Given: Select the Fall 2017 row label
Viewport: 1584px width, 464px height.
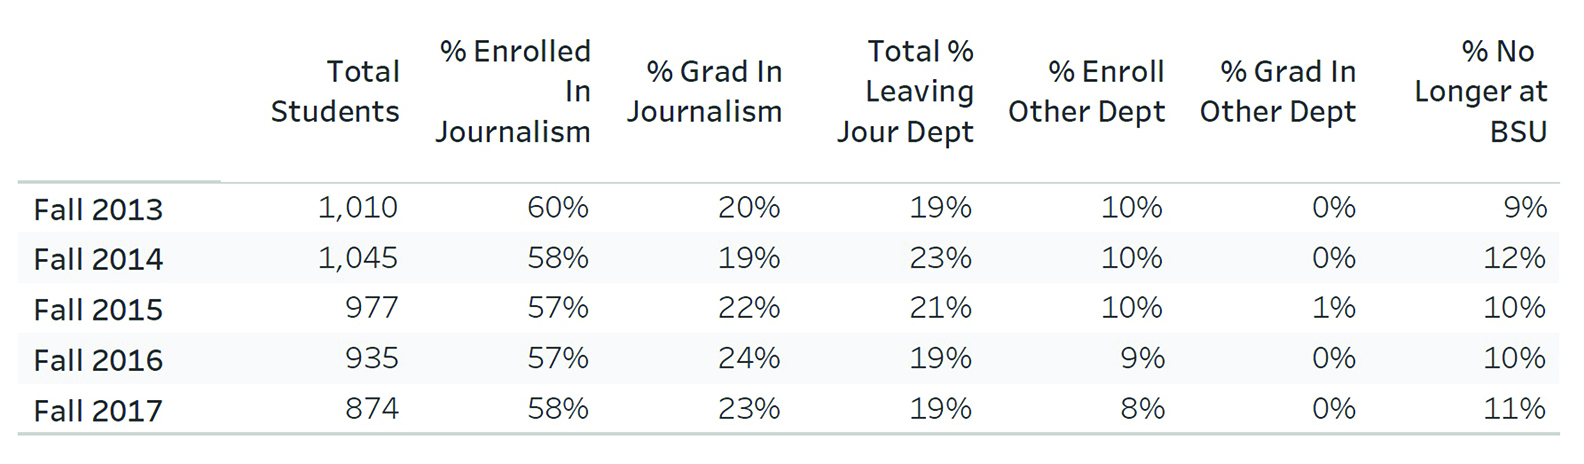Looking at the screenshot, I should click(98, 411).
